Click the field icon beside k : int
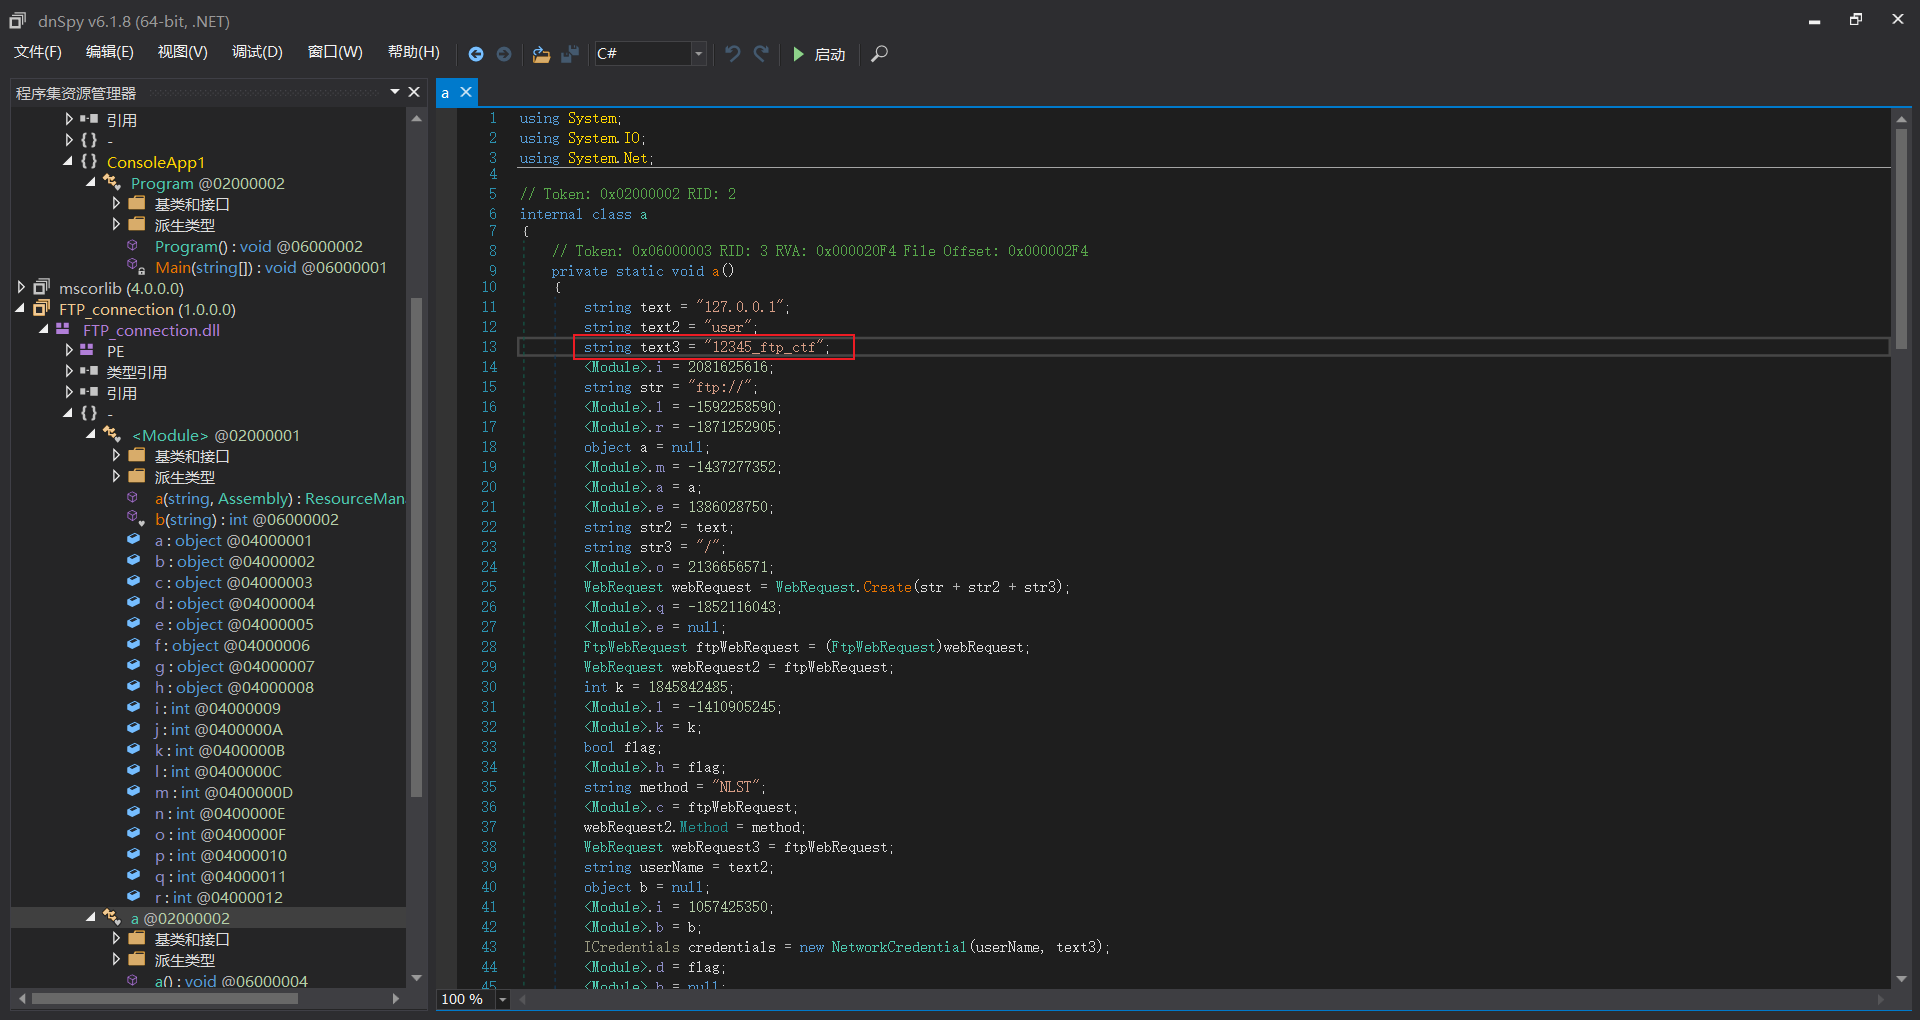 tap(133, 749)
